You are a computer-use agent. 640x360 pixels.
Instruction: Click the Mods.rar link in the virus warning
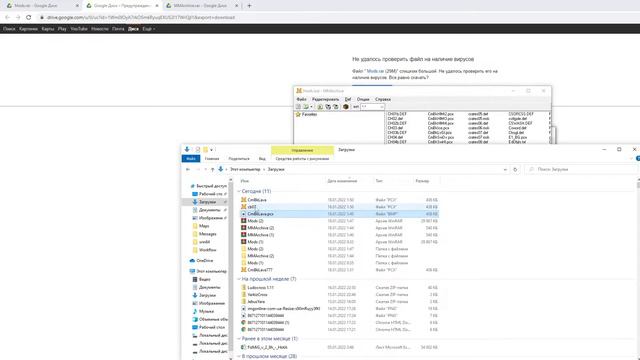click(375, 71)
